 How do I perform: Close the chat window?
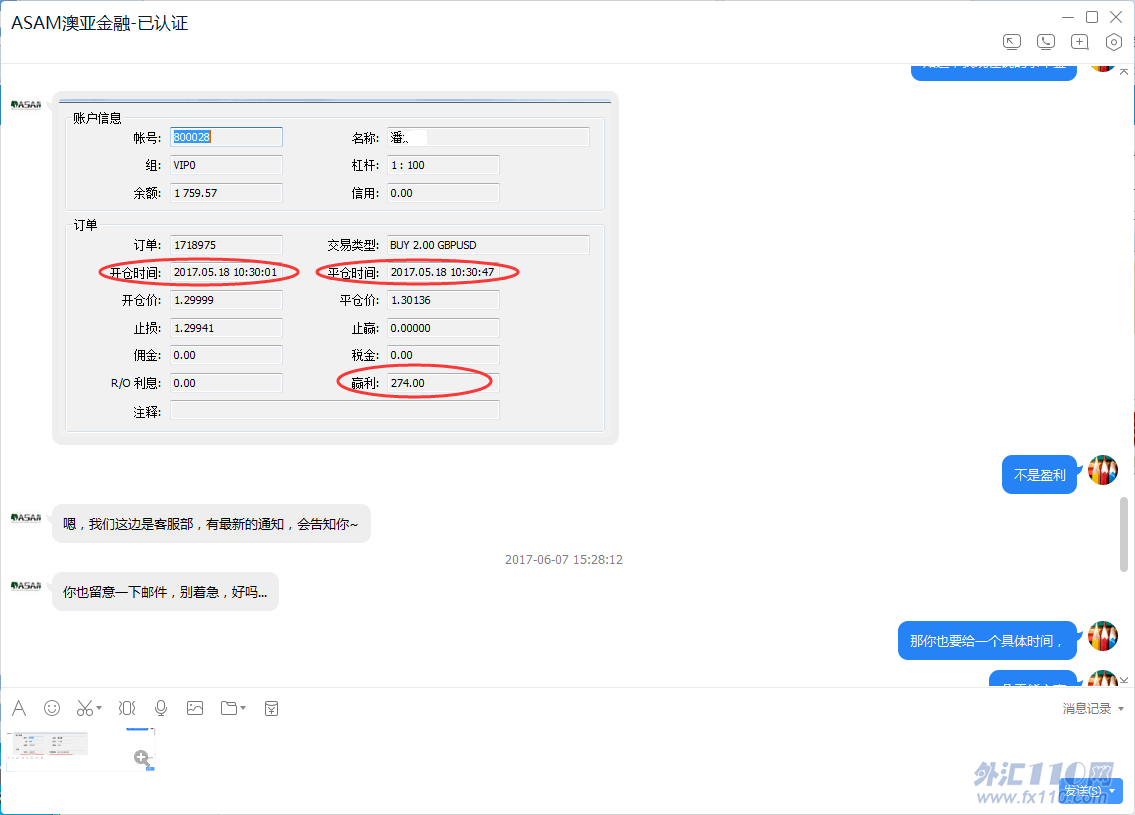(1116, 17)
